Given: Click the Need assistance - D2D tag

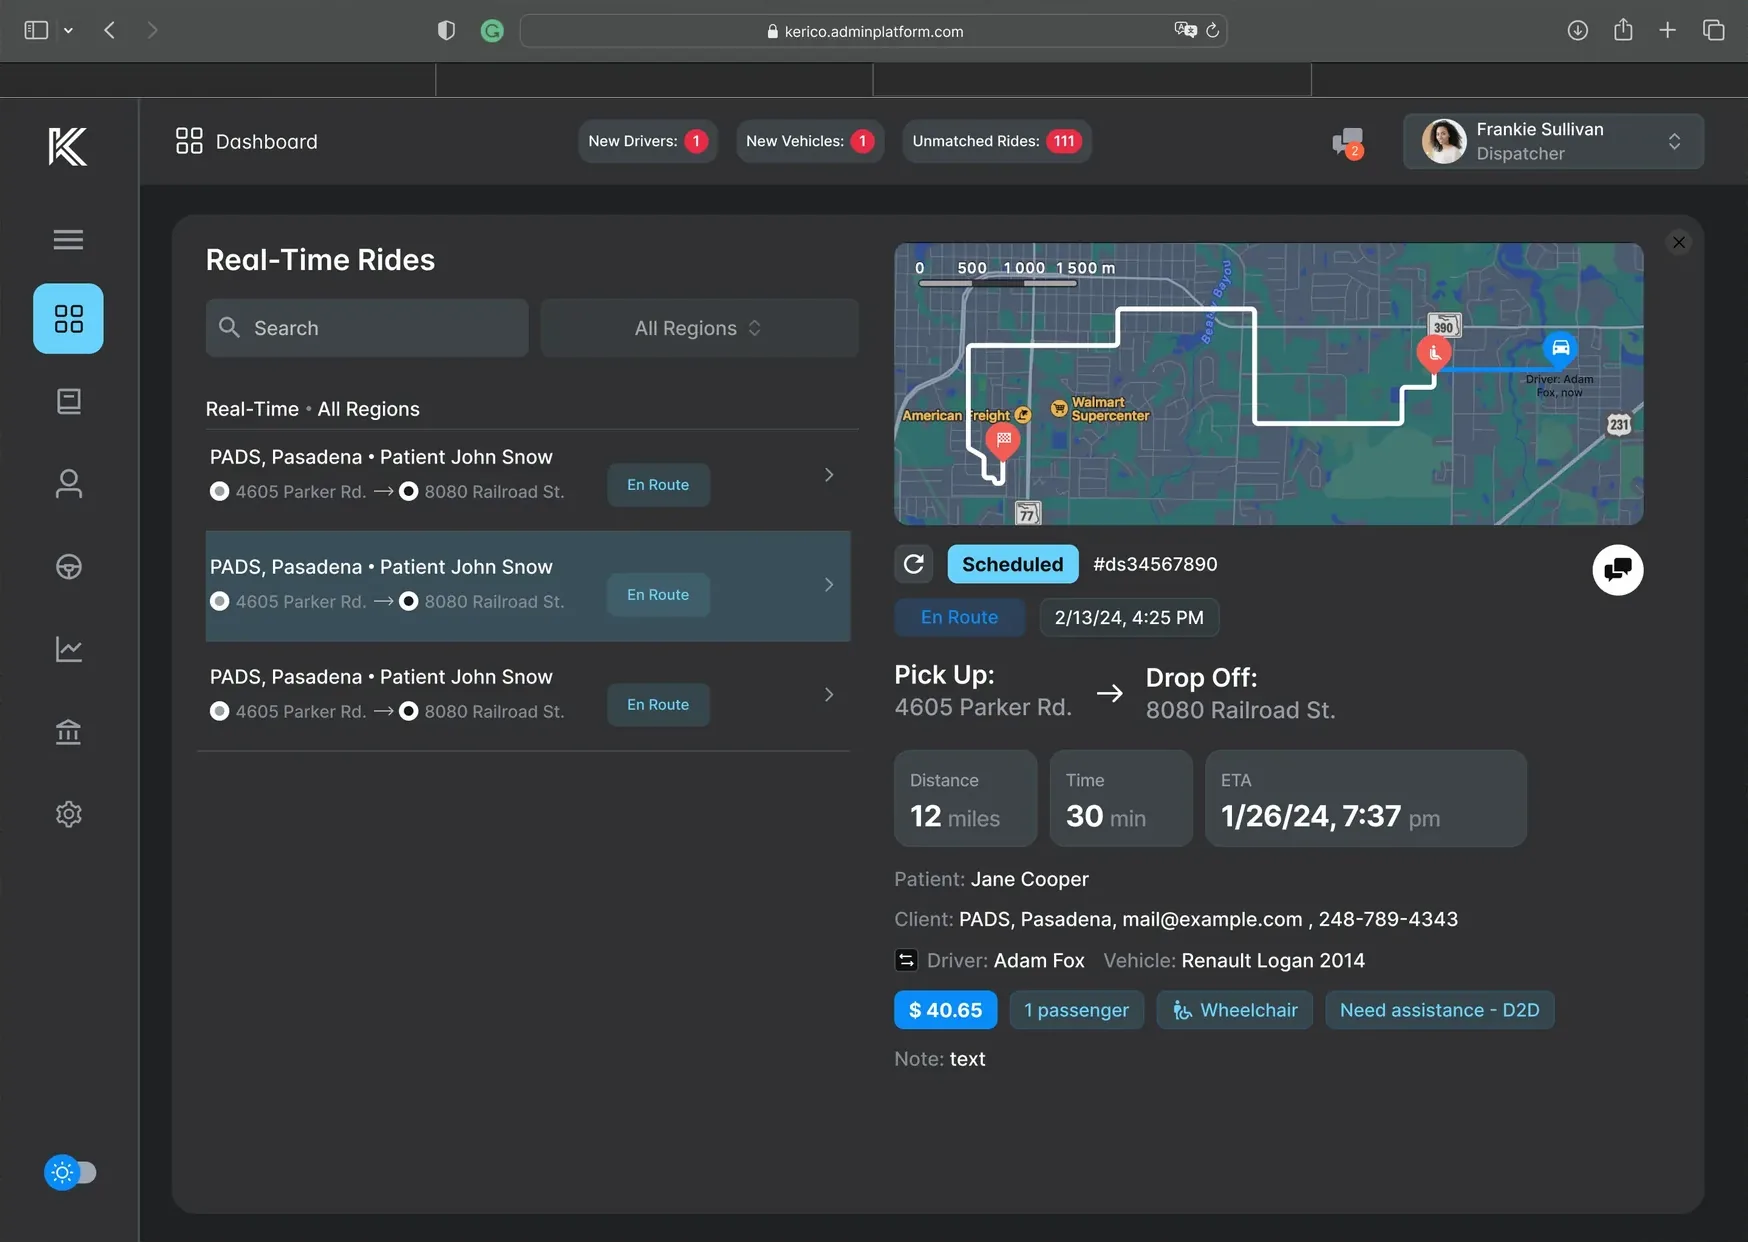Looking at the screenshot, I should pyautogui.click(x=1439, y=1010).
